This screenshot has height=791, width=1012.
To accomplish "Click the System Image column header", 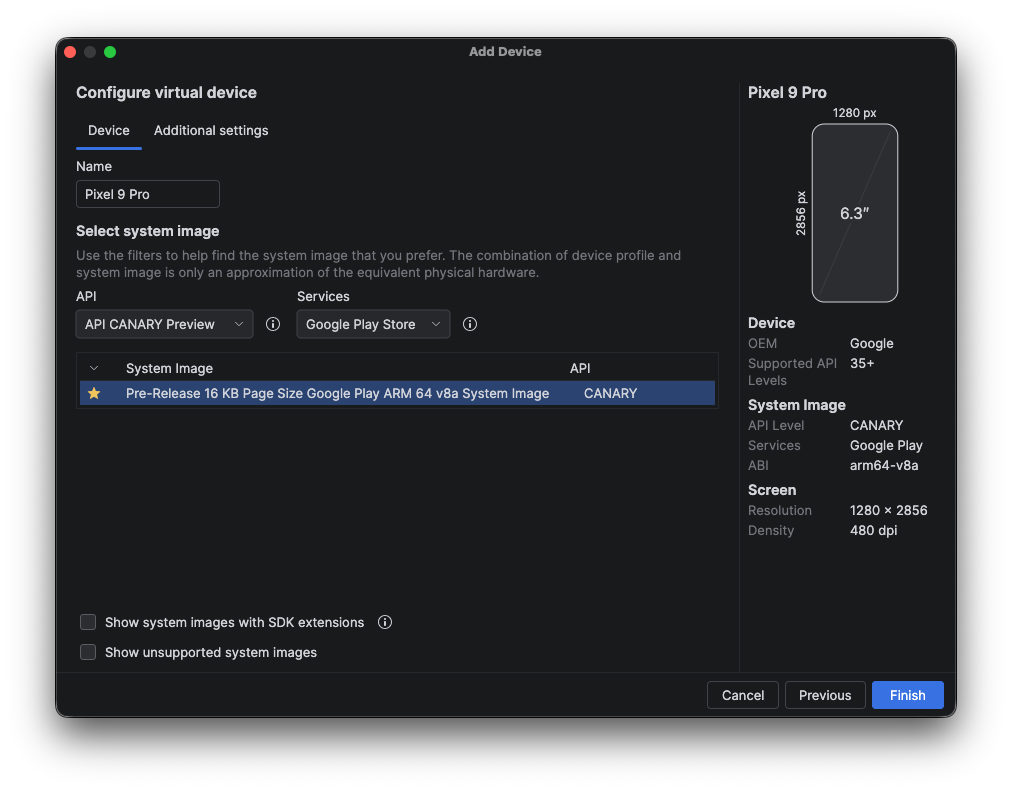I will pos(169,368).
